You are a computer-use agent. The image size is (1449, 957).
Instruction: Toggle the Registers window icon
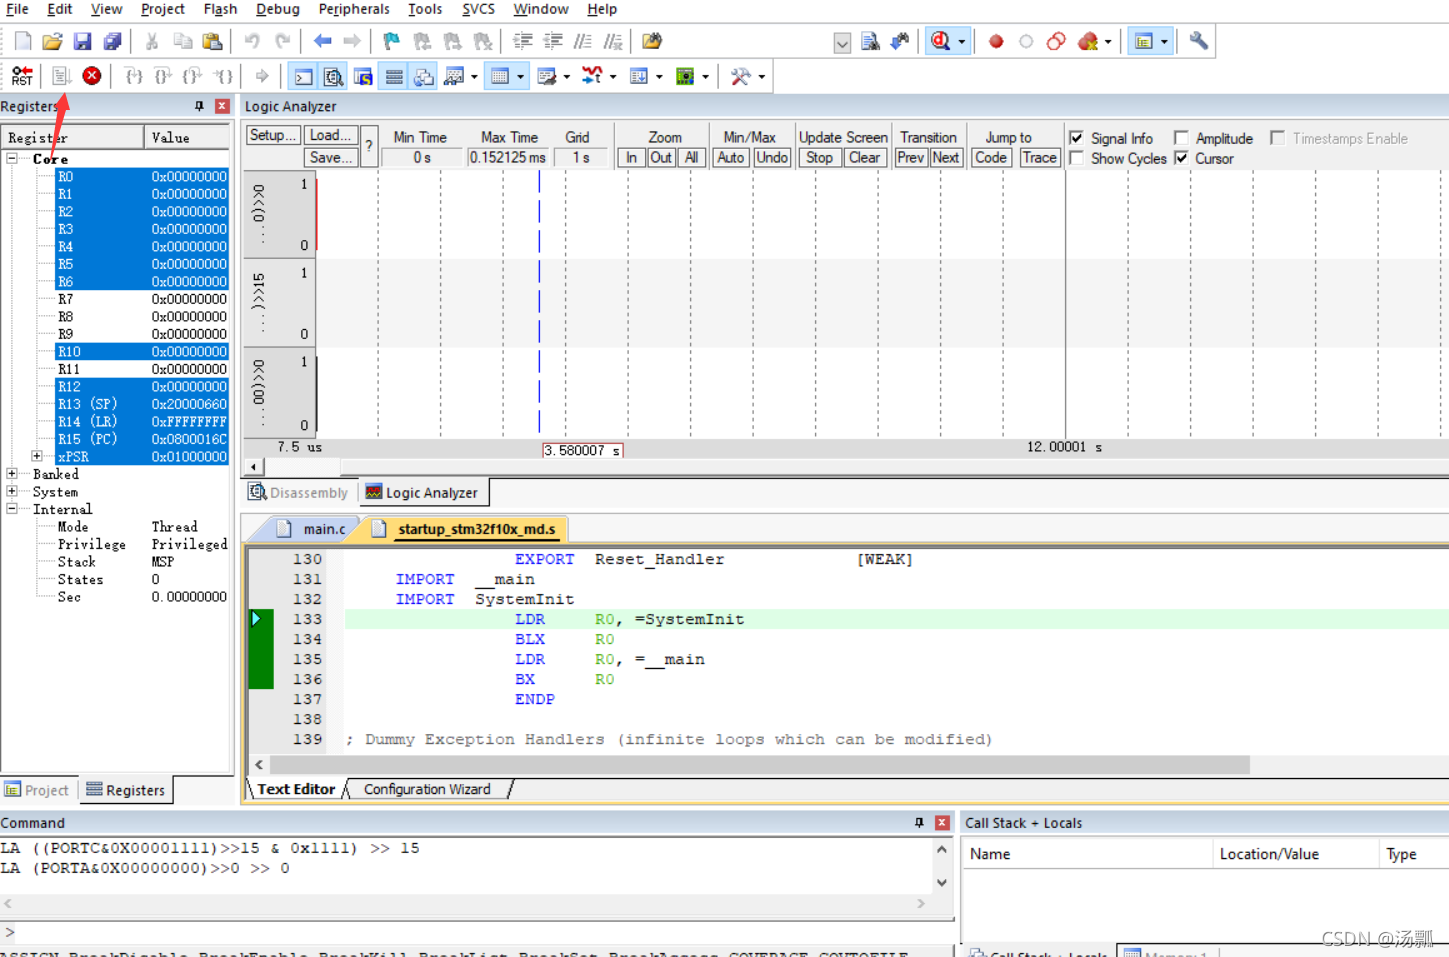point(394,76)
